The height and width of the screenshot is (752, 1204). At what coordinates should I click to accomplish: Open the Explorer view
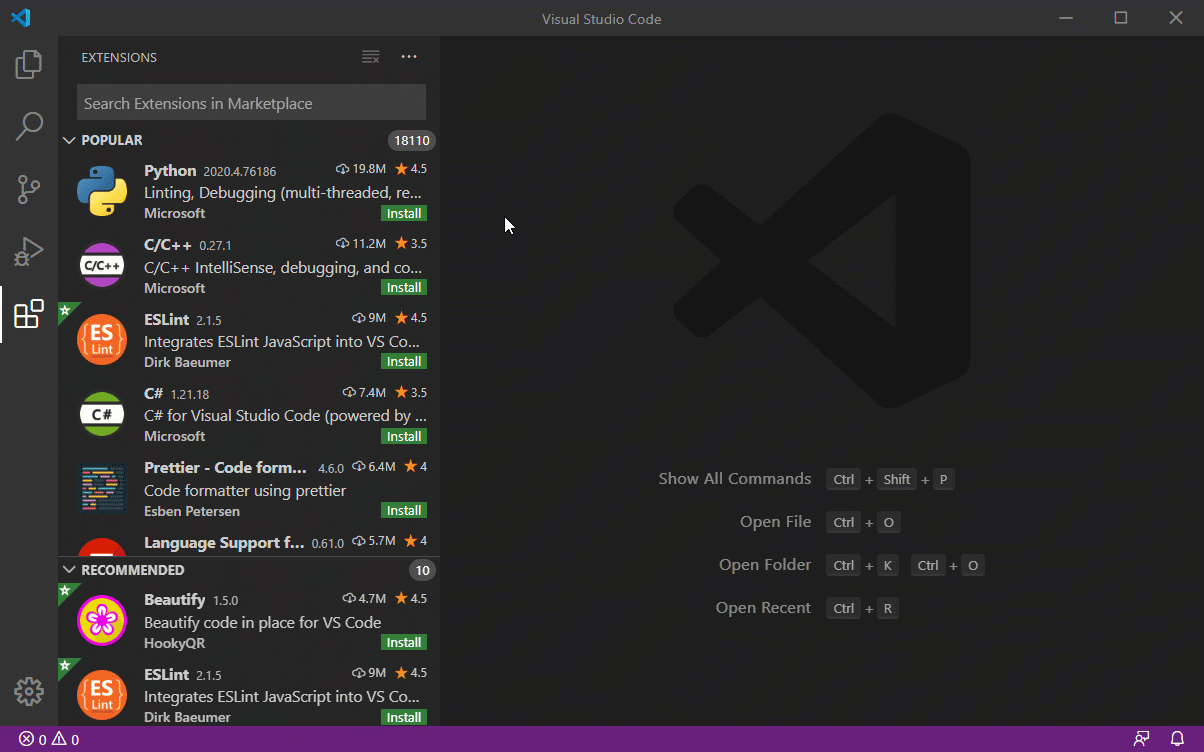(x=28, y=63)
